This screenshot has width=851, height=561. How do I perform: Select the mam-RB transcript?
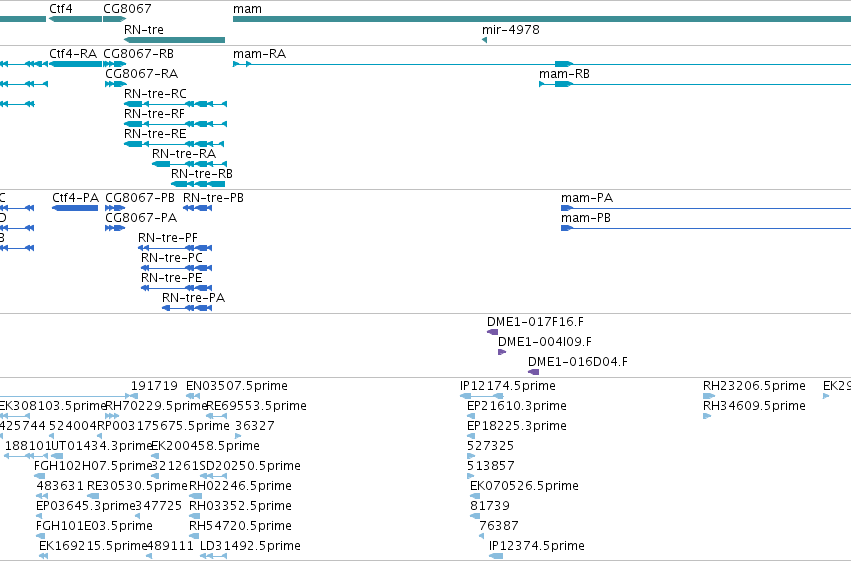695,84
